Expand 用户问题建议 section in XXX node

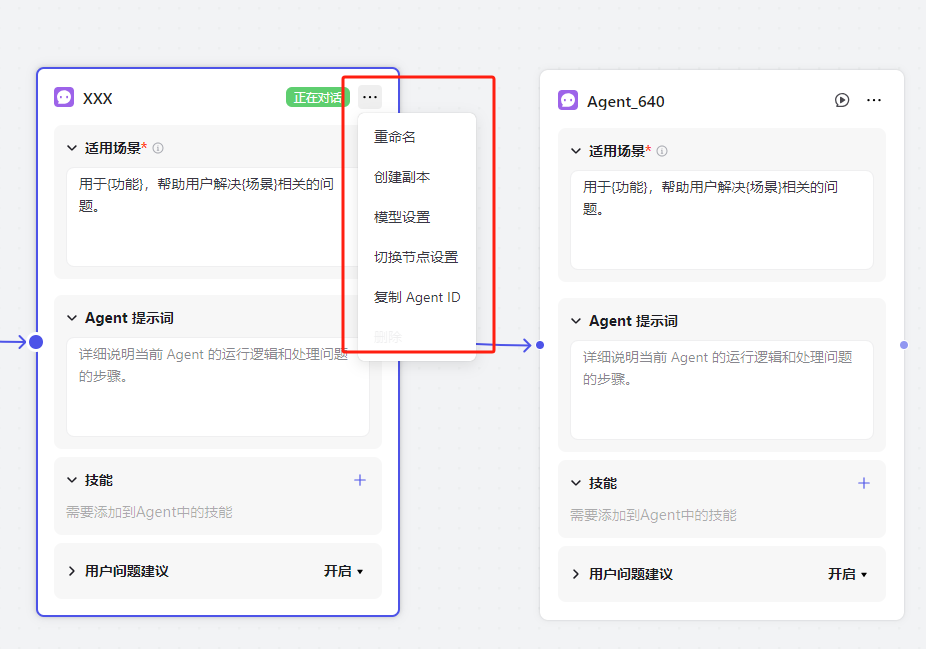(72, 571)
